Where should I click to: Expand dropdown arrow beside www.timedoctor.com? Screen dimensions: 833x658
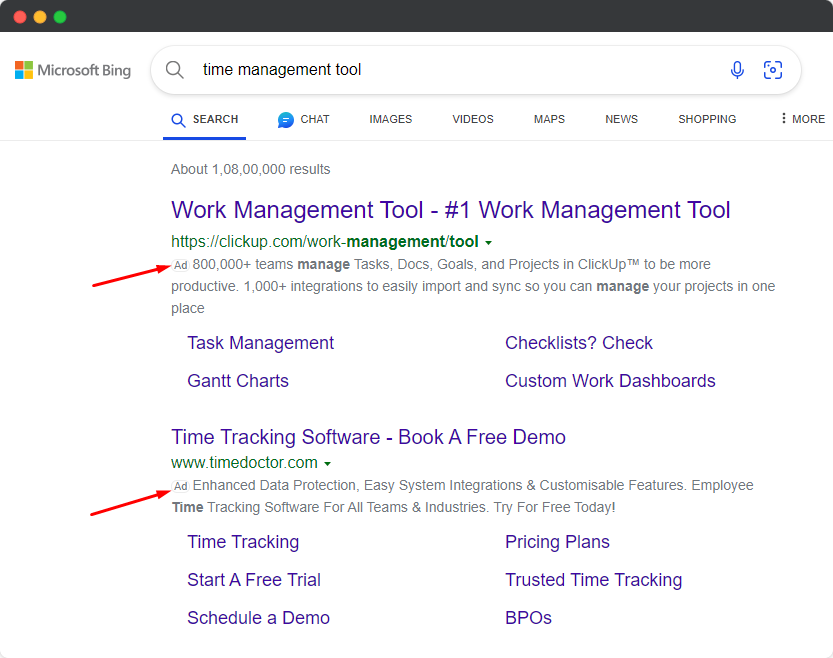328,464
